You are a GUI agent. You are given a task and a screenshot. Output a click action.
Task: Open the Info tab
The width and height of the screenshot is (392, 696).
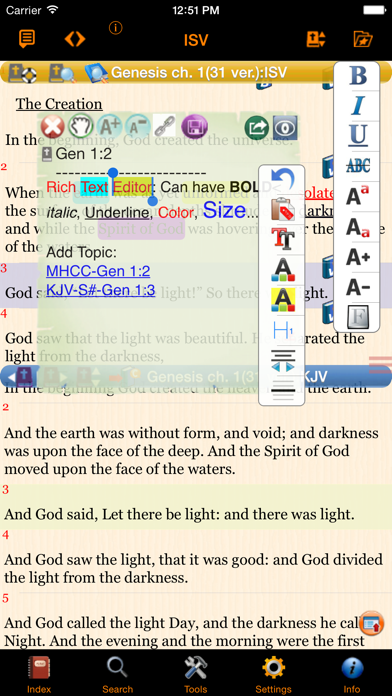point(352,674)
